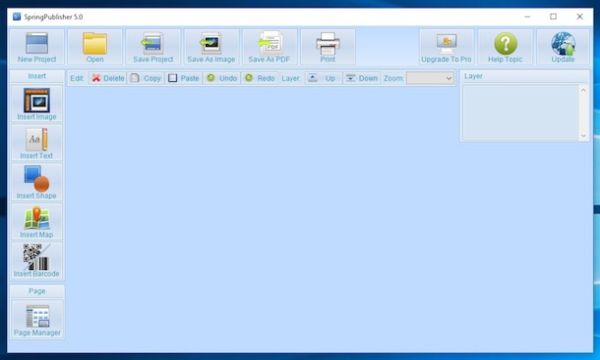The height and width of the screenshot is (360, 600).
Task: Click Insert Map tool
Action: (x=37, y=222)
